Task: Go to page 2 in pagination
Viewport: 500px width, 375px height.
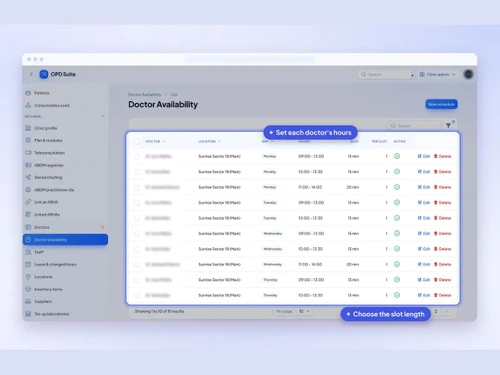Action: 436,311
